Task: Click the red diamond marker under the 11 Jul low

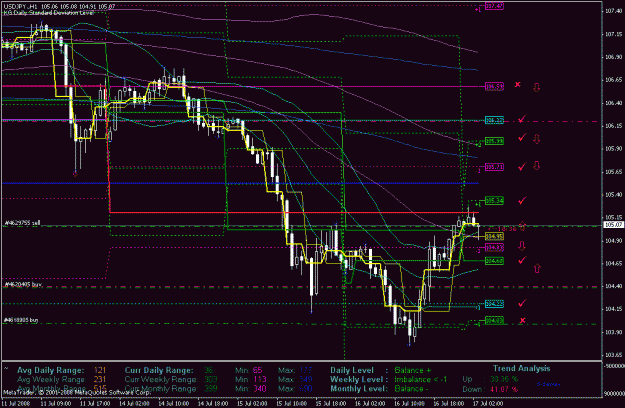Action: (x=75, y=174)
